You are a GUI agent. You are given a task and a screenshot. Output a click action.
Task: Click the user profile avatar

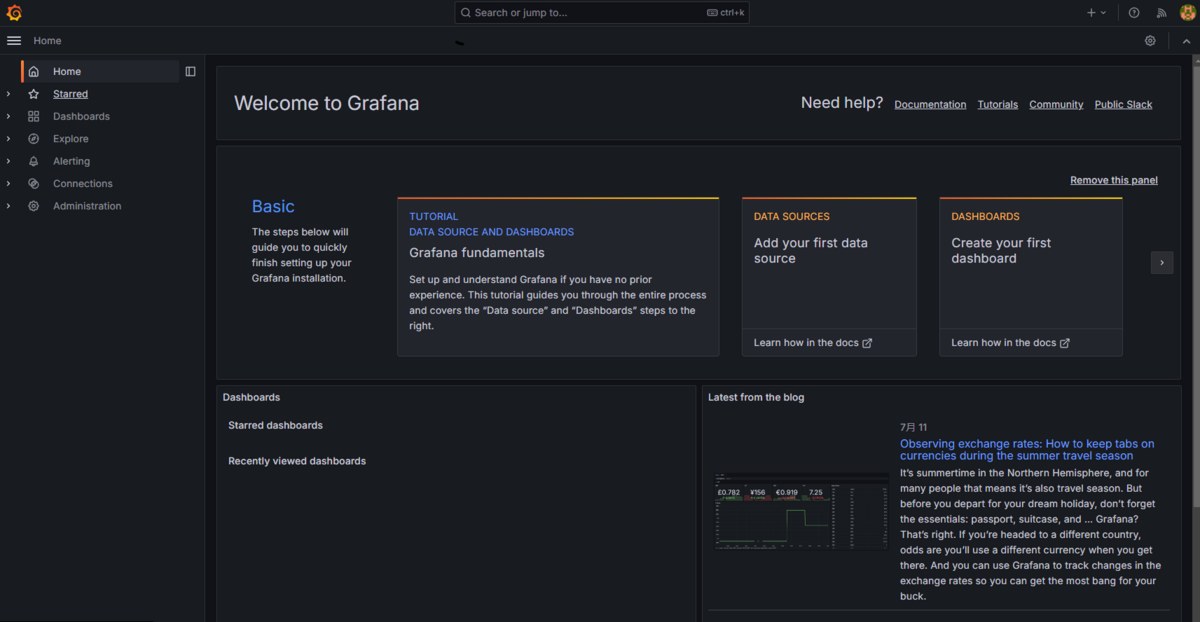[1187, 13]
